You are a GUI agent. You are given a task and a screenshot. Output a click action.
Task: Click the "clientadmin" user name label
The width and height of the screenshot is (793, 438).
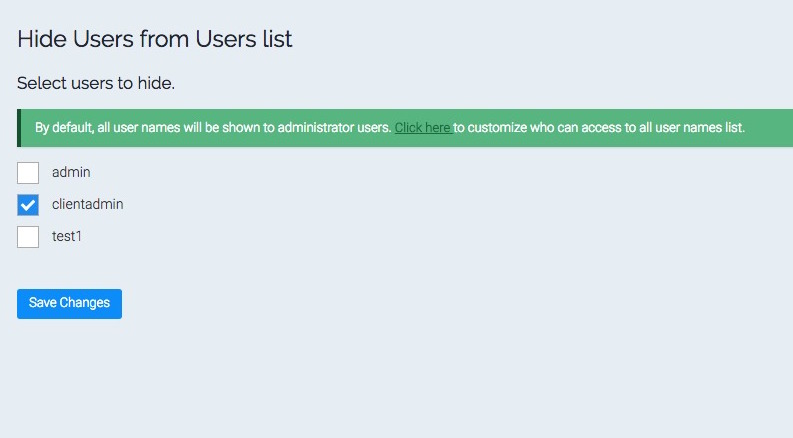(x=87, y=204)
